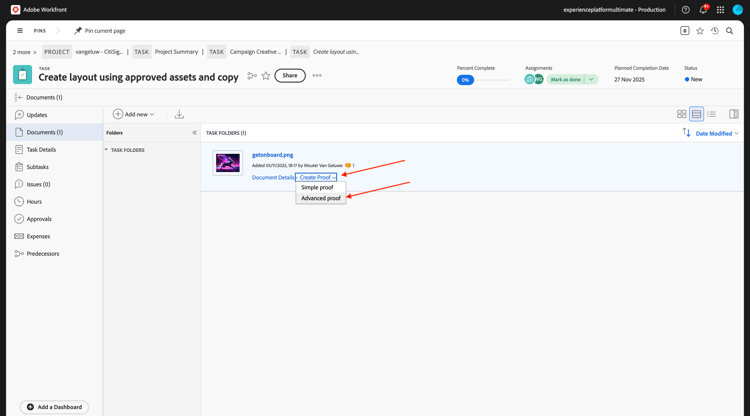Select Advanced proof from menu
The height and width of the screenshot is (416, 750).
point(321,198)
